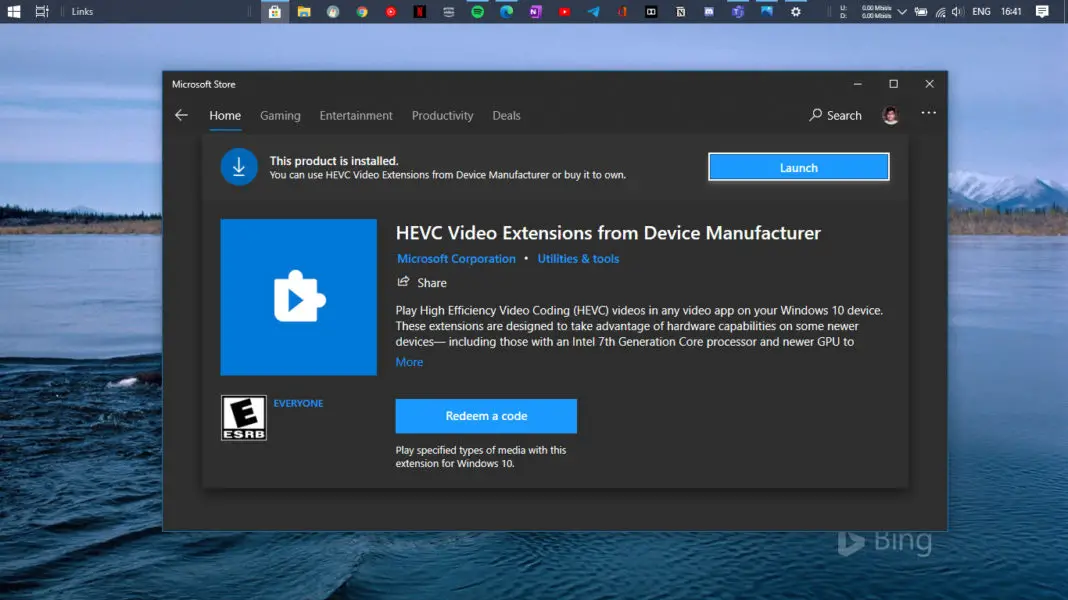Expand hidden icons in the system tray

click(x=903, y=11)
